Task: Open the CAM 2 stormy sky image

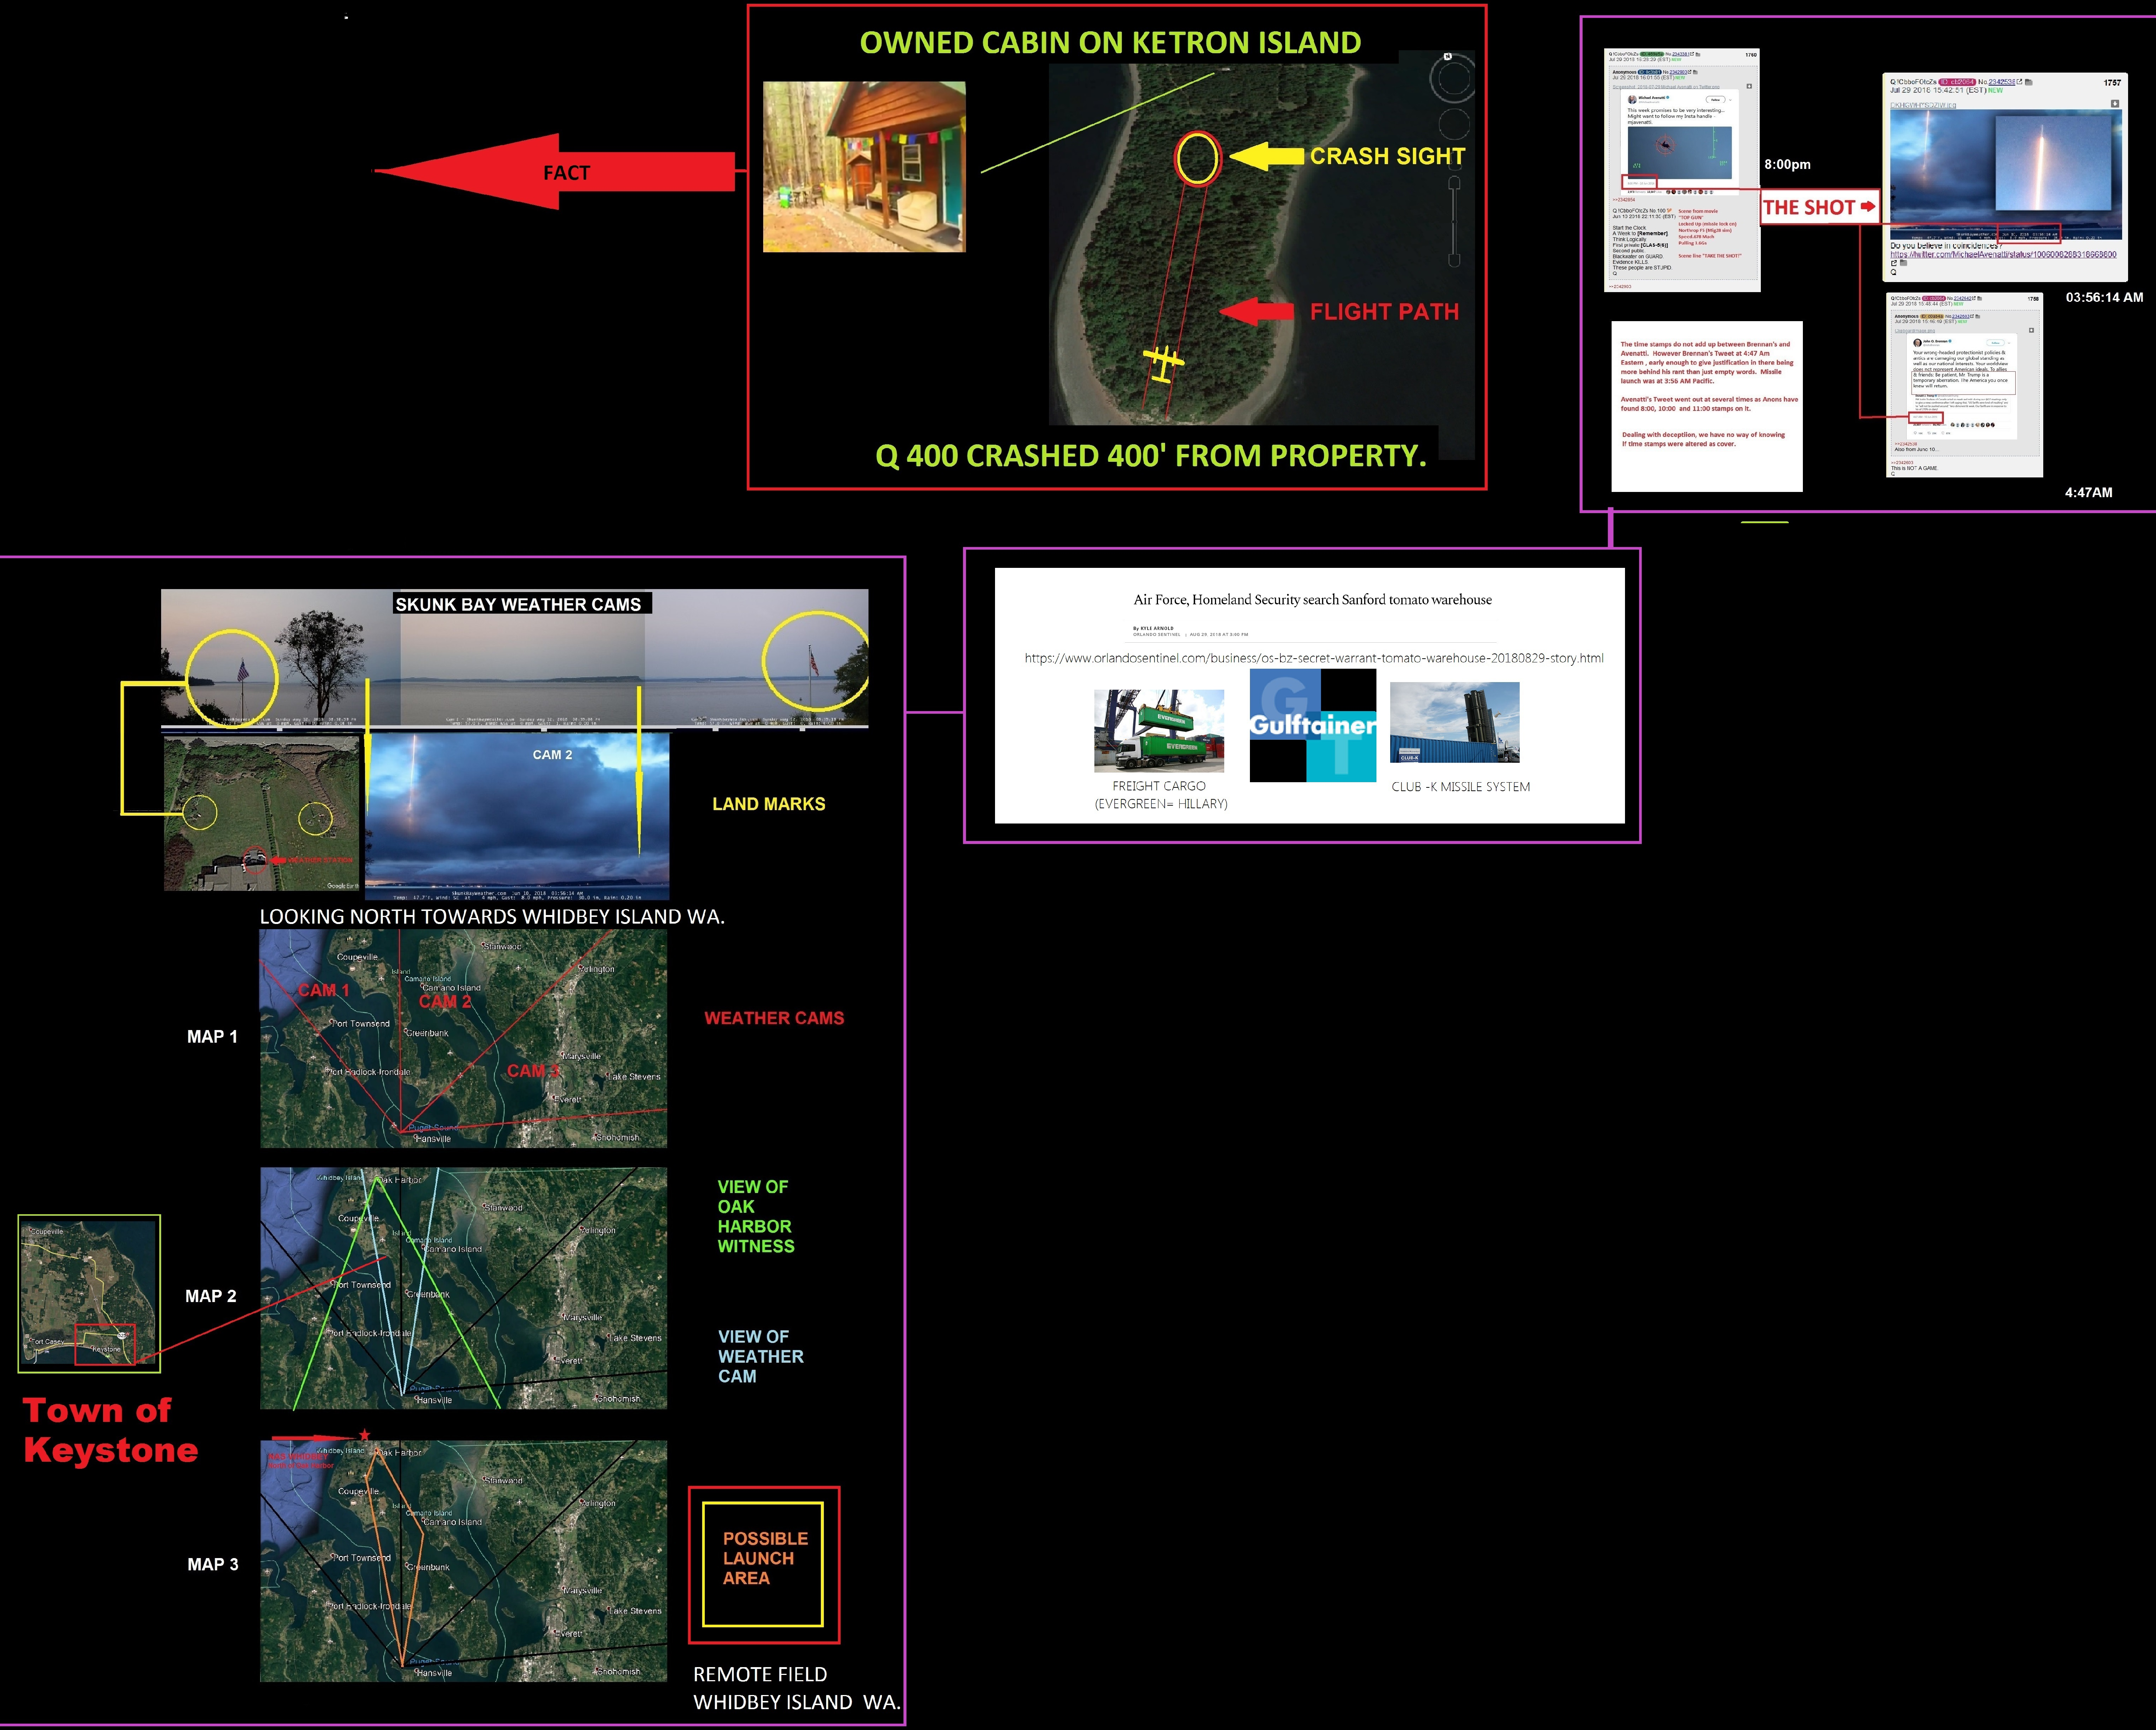Action: tap(517, 817)
